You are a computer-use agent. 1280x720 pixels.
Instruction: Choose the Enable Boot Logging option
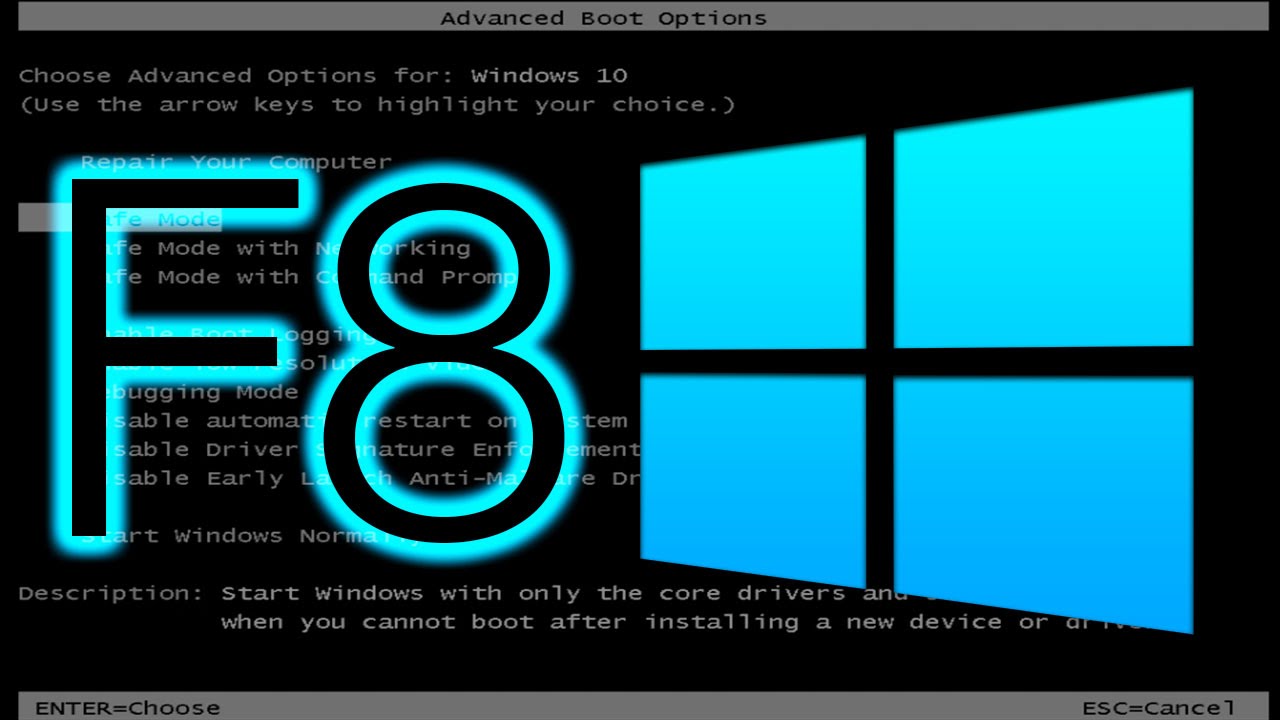click(228, 334)
